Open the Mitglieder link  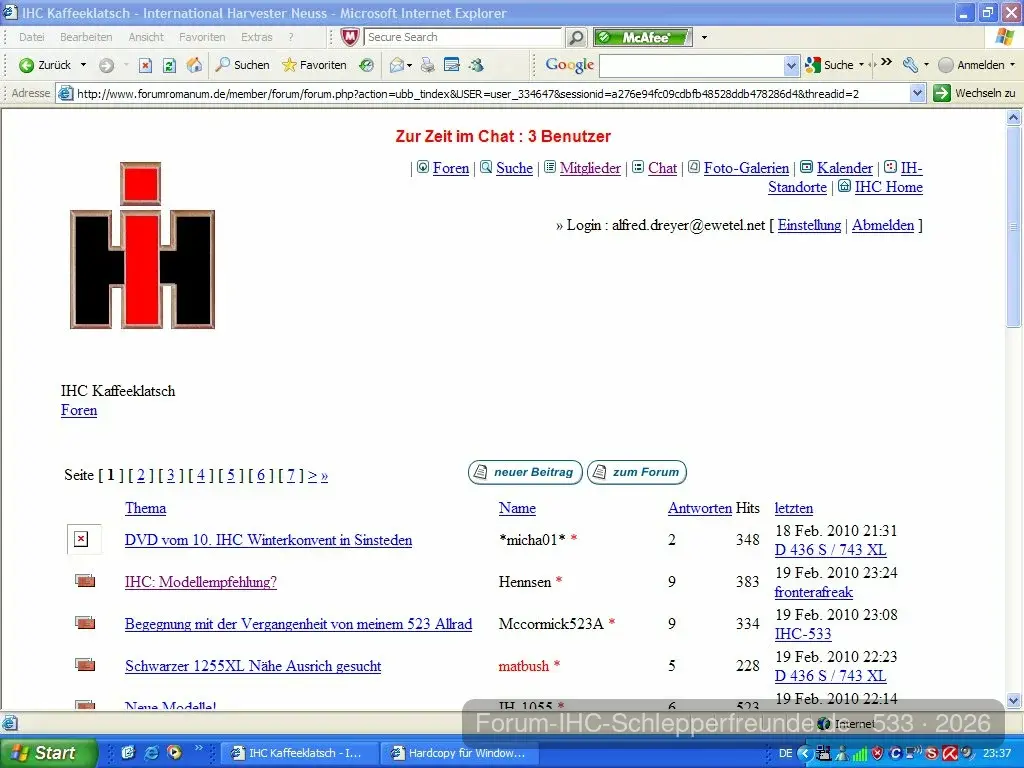point(590,168)
